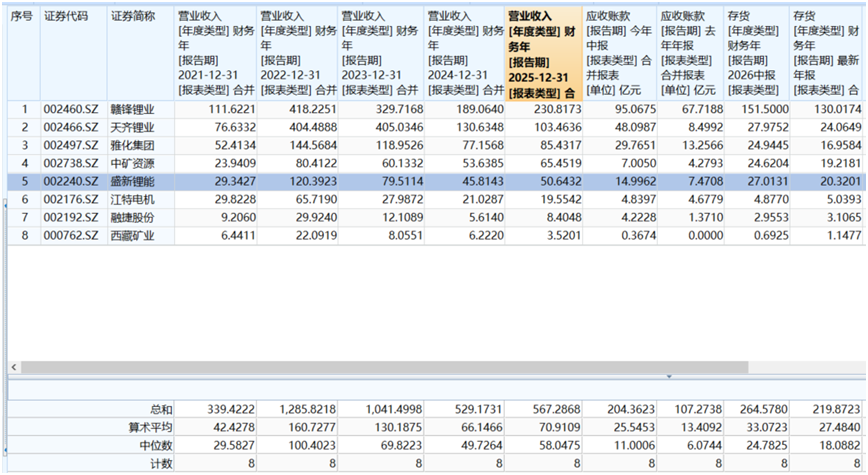This screenshot has width=868, height=475.
Task: Select average value 70.9109
Action: (544, 427)
